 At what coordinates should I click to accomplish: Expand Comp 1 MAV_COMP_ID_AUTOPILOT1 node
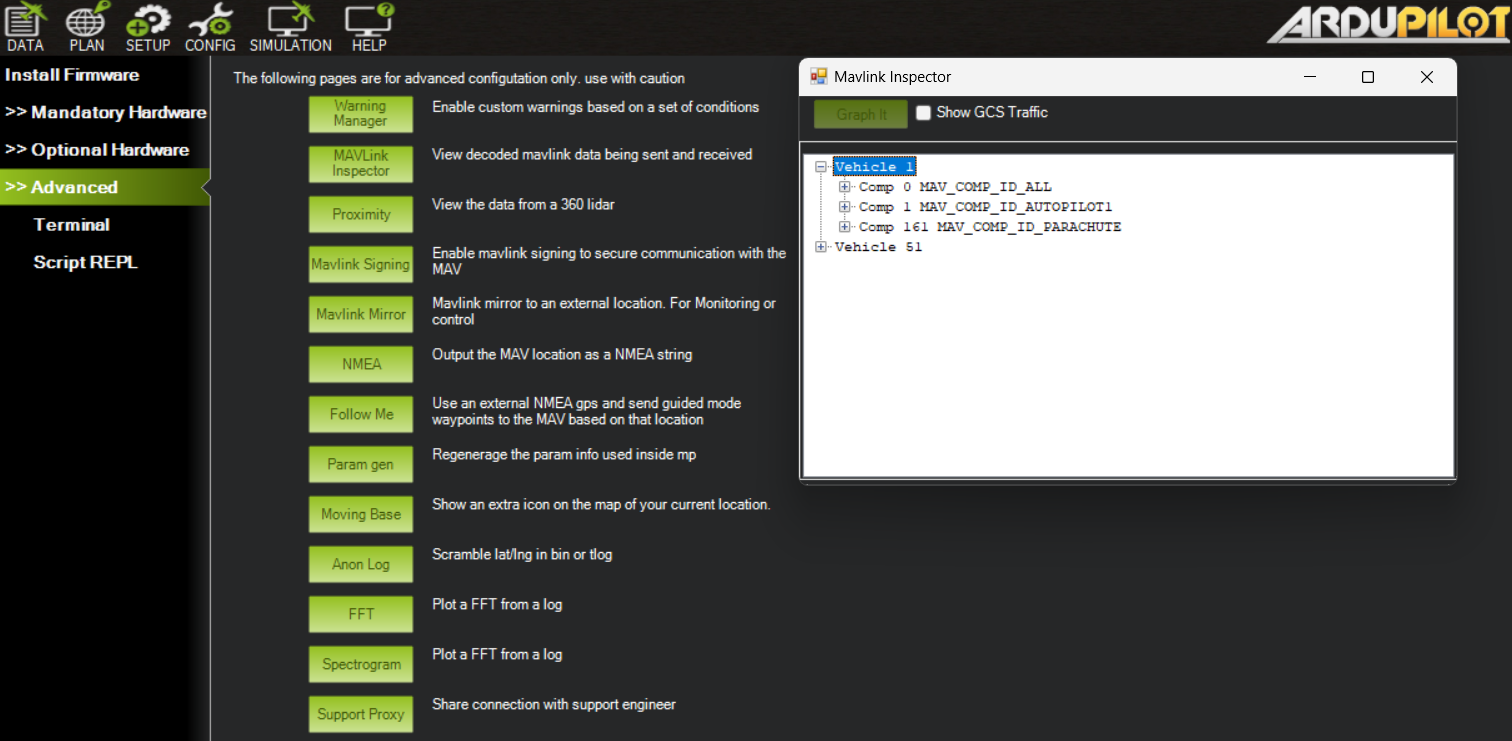tap(845, 207)
